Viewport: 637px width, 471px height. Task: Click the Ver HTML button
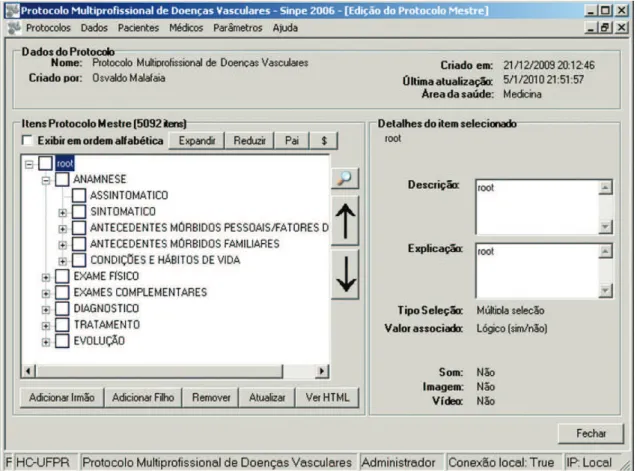click(x=327, y=397)
